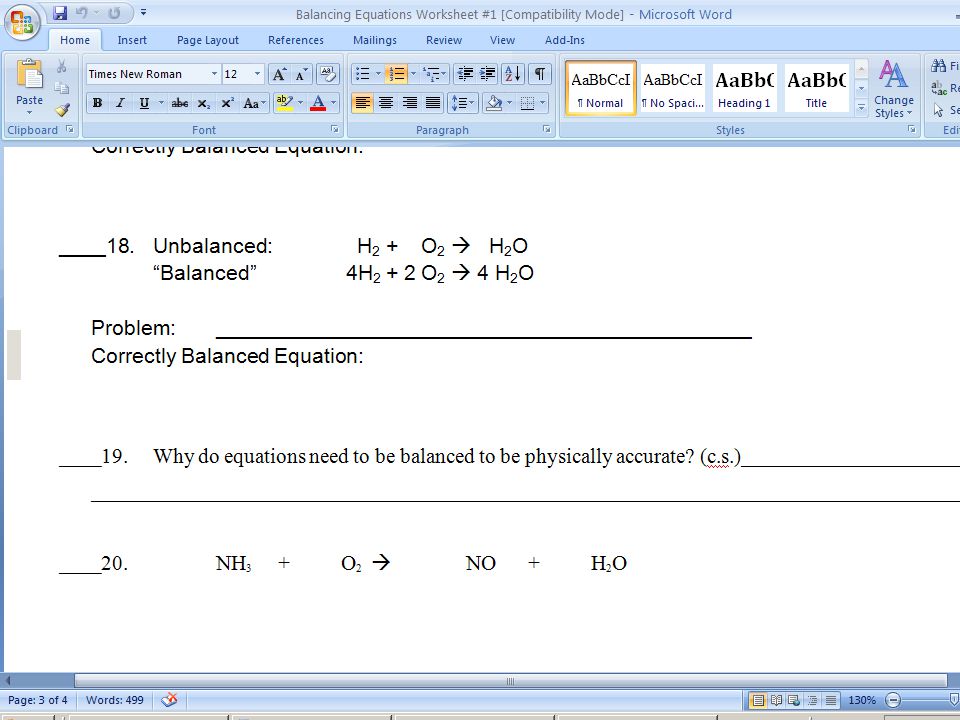
Task: Increase the paragraph indent
Action: pos(488,74)
